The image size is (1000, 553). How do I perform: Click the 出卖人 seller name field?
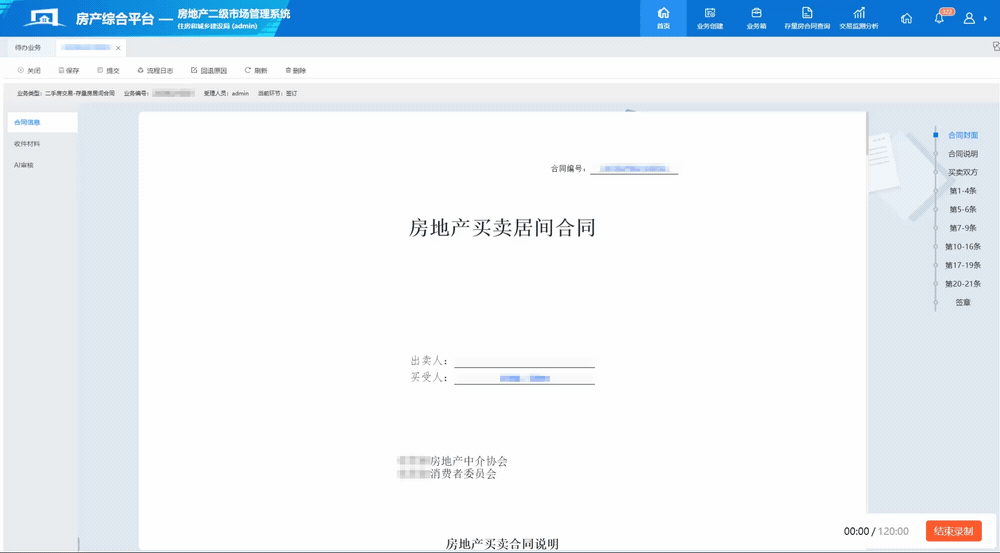(x=524, y=361)
